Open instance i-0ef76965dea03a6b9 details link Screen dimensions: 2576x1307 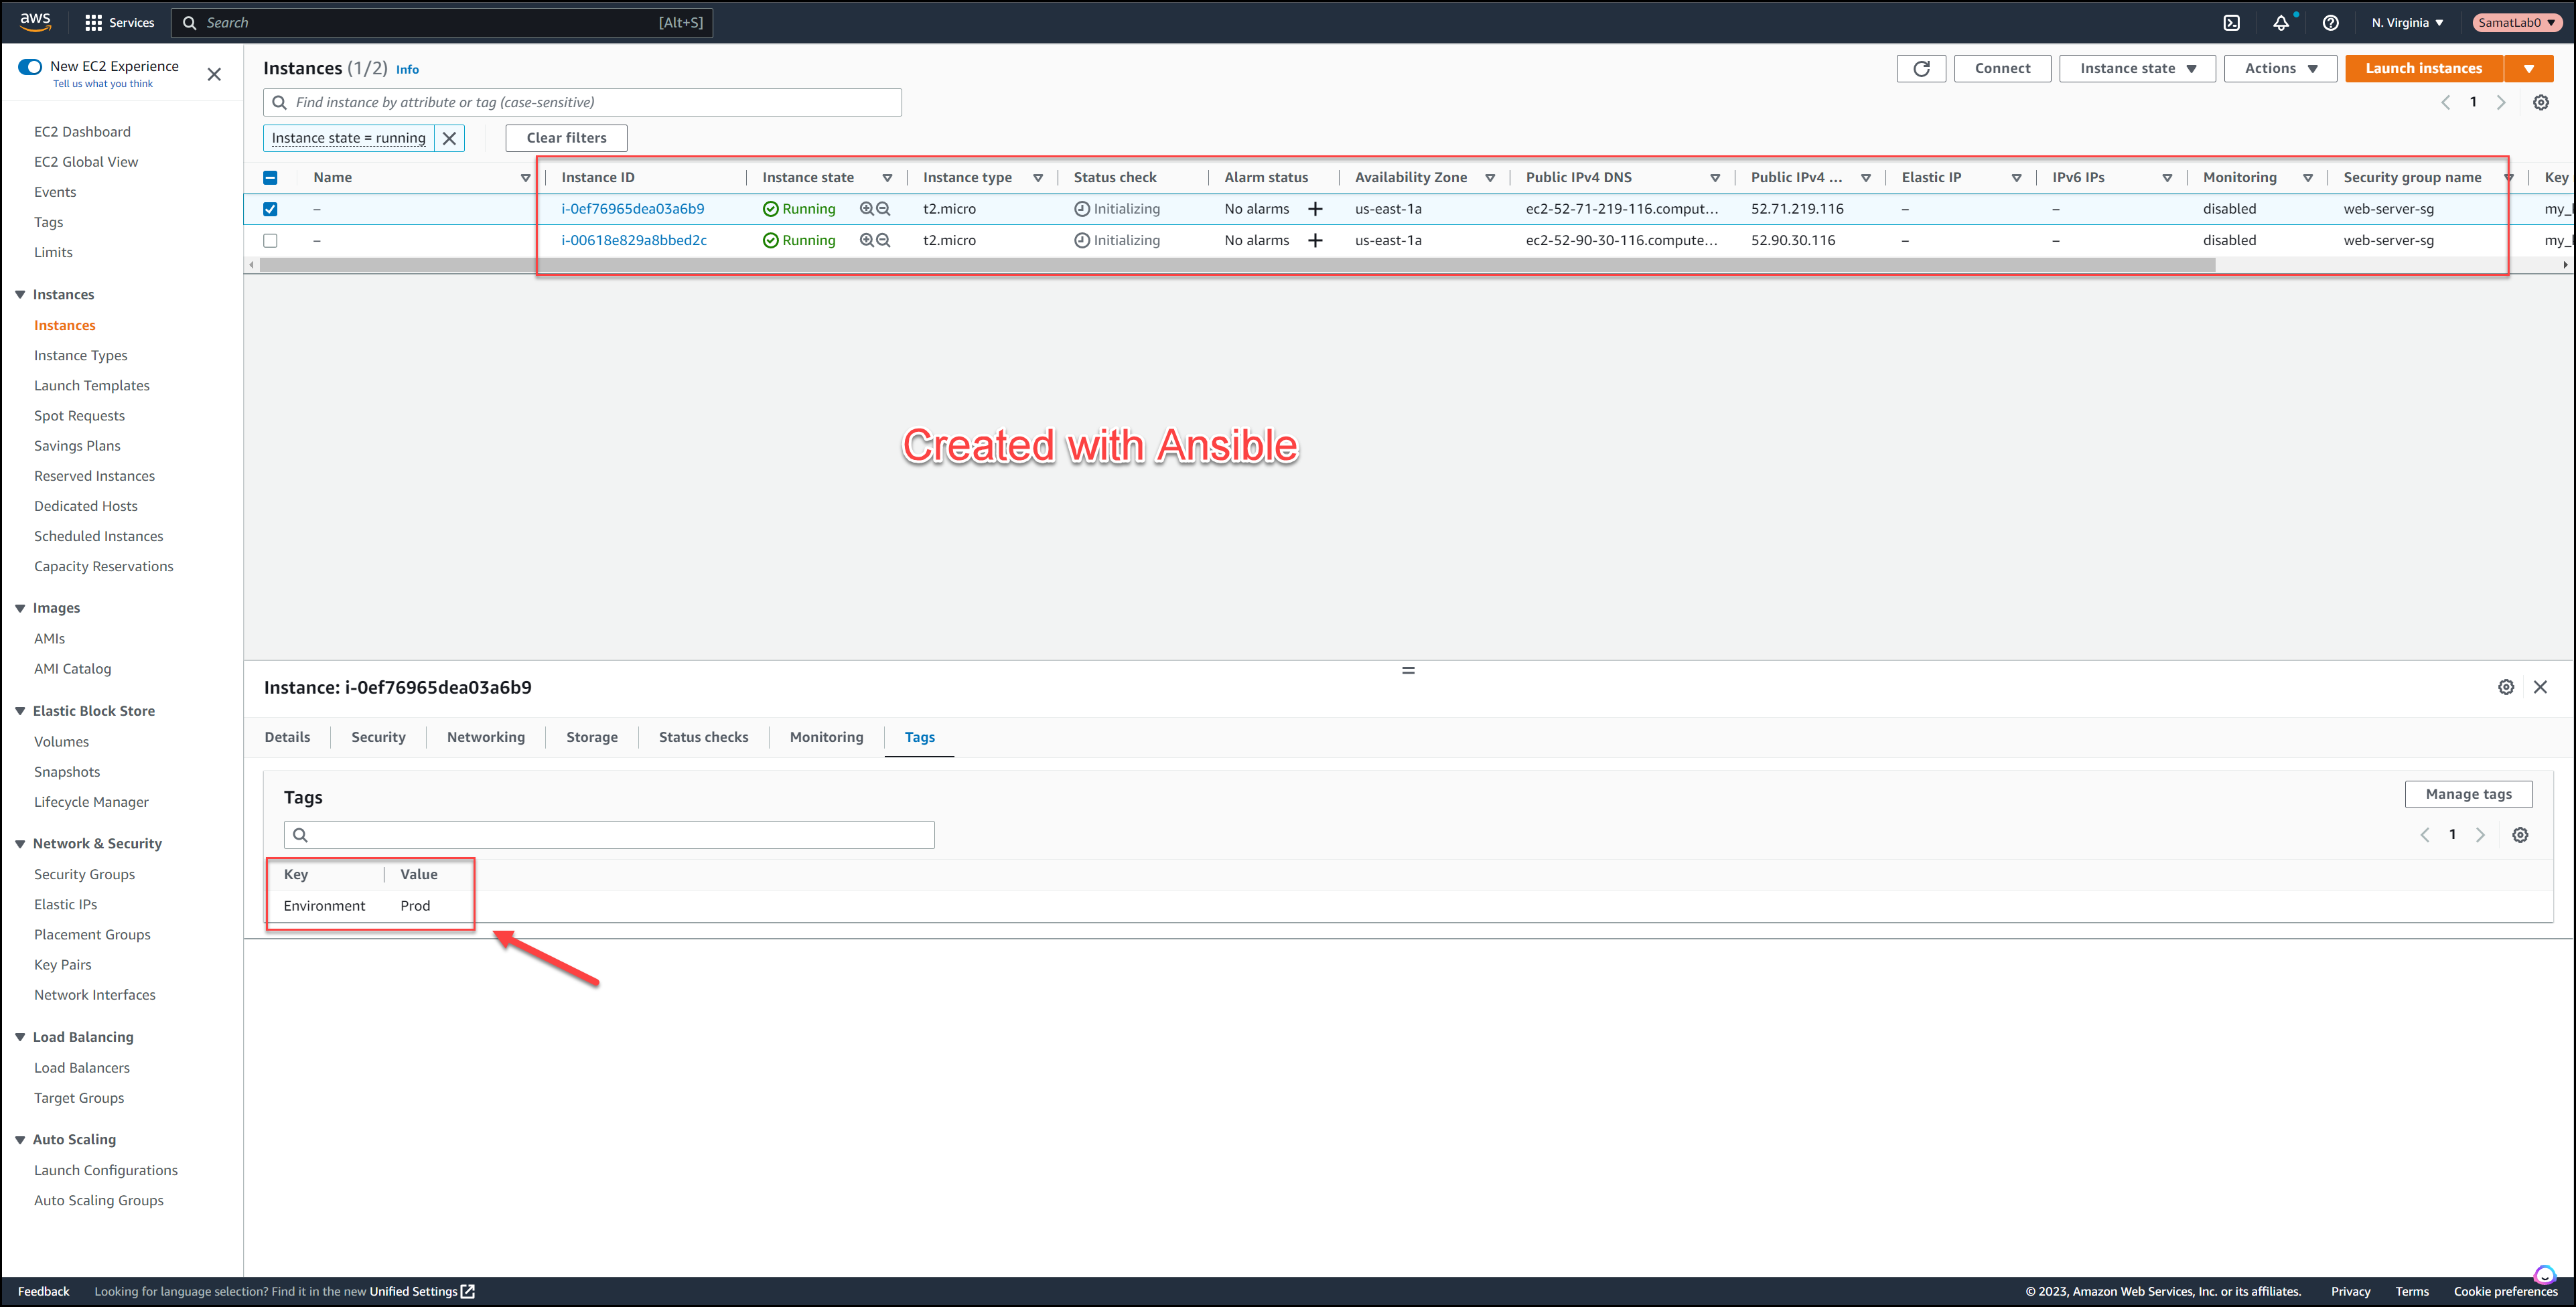point(634,208)
